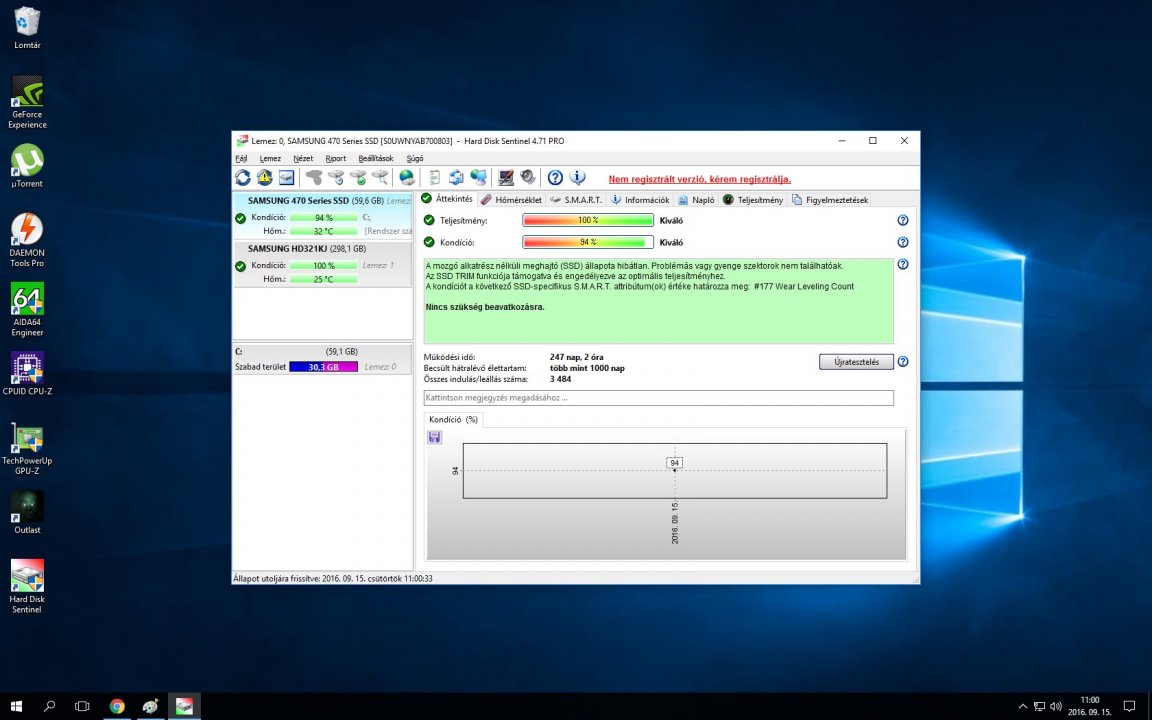The height and width of the screenshot is (720, 1152).
Task: Click the Újratesztelés button
Action: pyautogui.click(x=857, y=361)
